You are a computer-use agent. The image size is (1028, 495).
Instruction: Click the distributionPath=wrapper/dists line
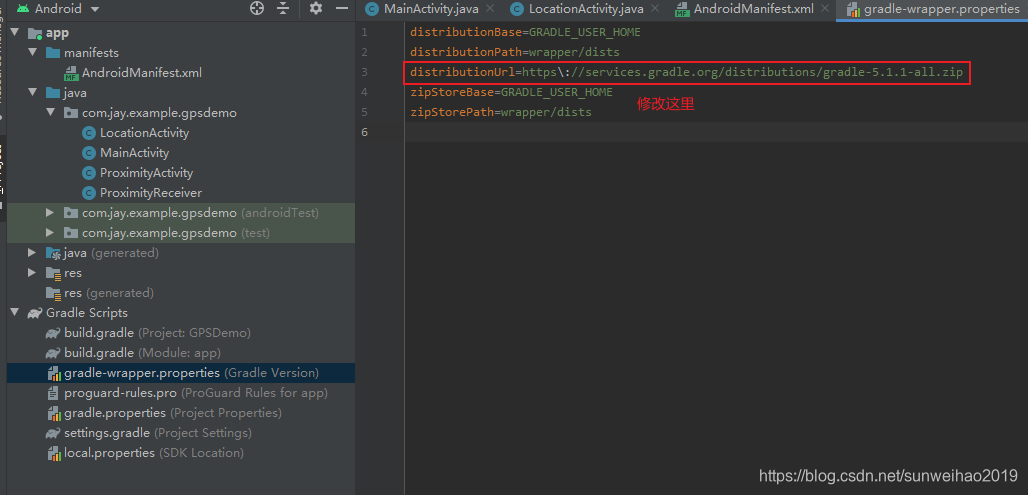(x=515, y=52)
